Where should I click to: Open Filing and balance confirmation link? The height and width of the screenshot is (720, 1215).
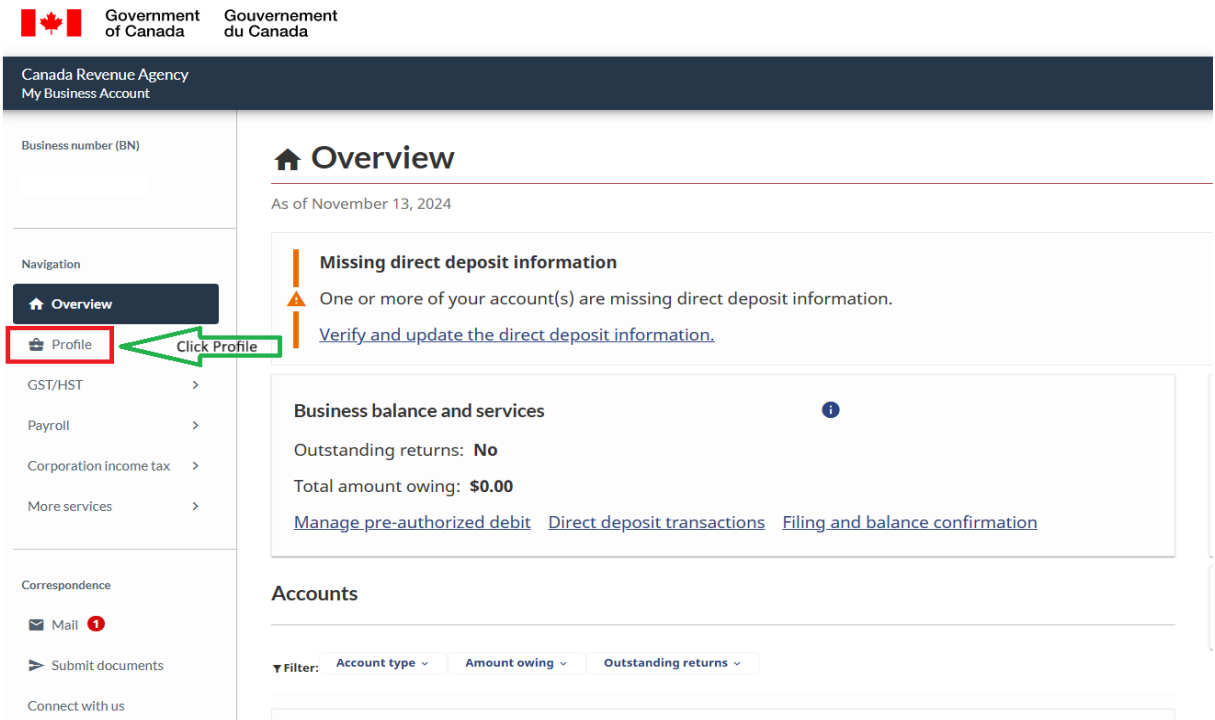pos(910,522)
